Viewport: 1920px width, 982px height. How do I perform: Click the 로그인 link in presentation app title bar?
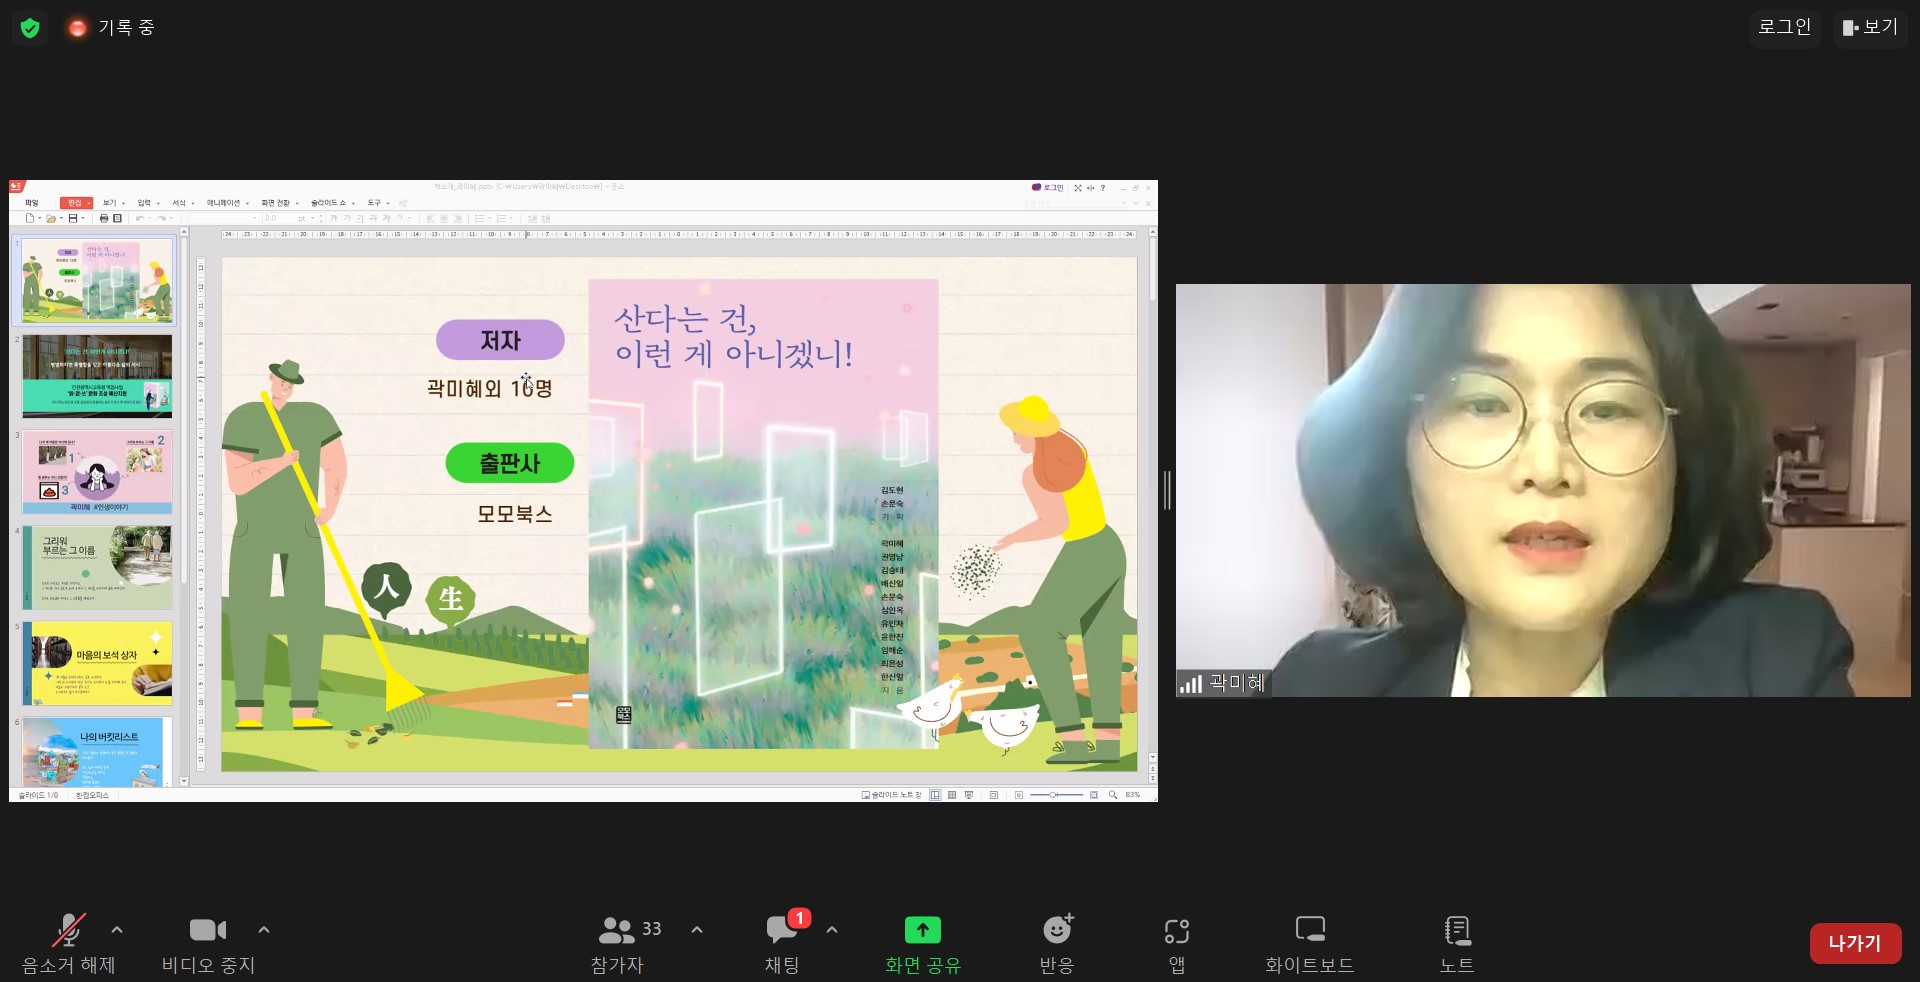pyautogui.click(x=1049, y=187)
